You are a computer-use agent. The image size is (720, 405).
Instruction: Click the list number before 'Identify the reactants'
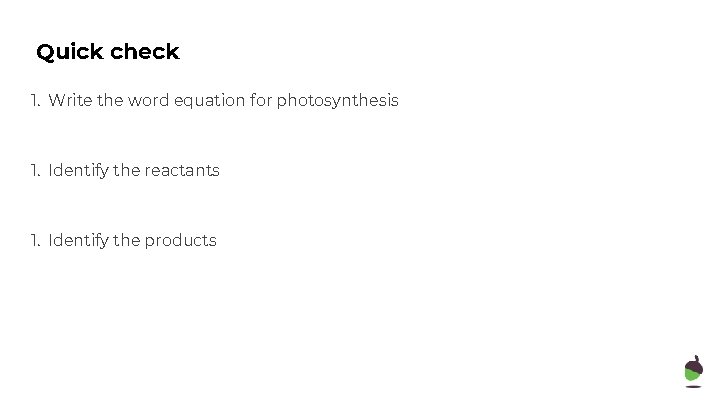coord(35,171)
